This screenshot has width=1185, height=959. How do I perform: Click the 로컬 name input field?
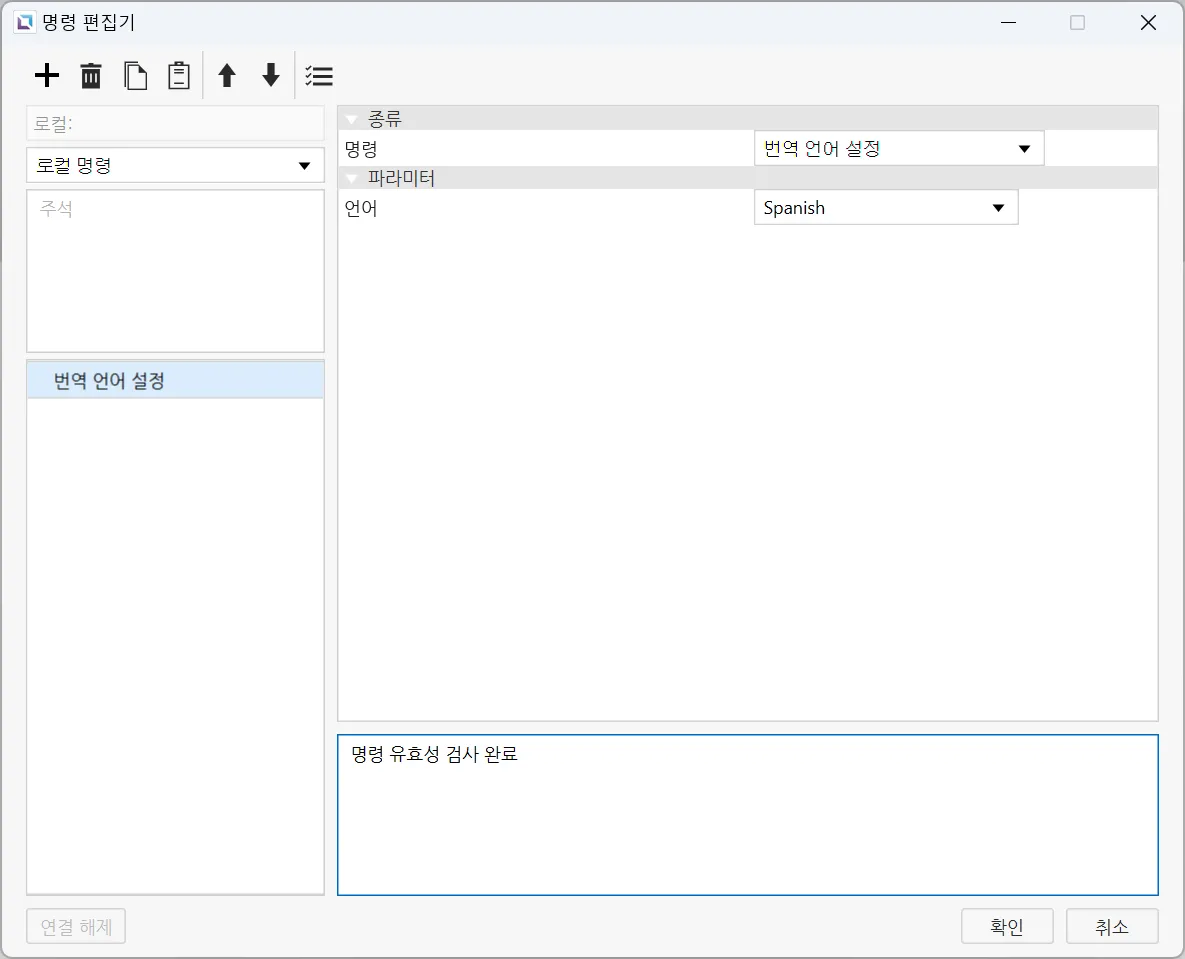click(x=175, y=125)
